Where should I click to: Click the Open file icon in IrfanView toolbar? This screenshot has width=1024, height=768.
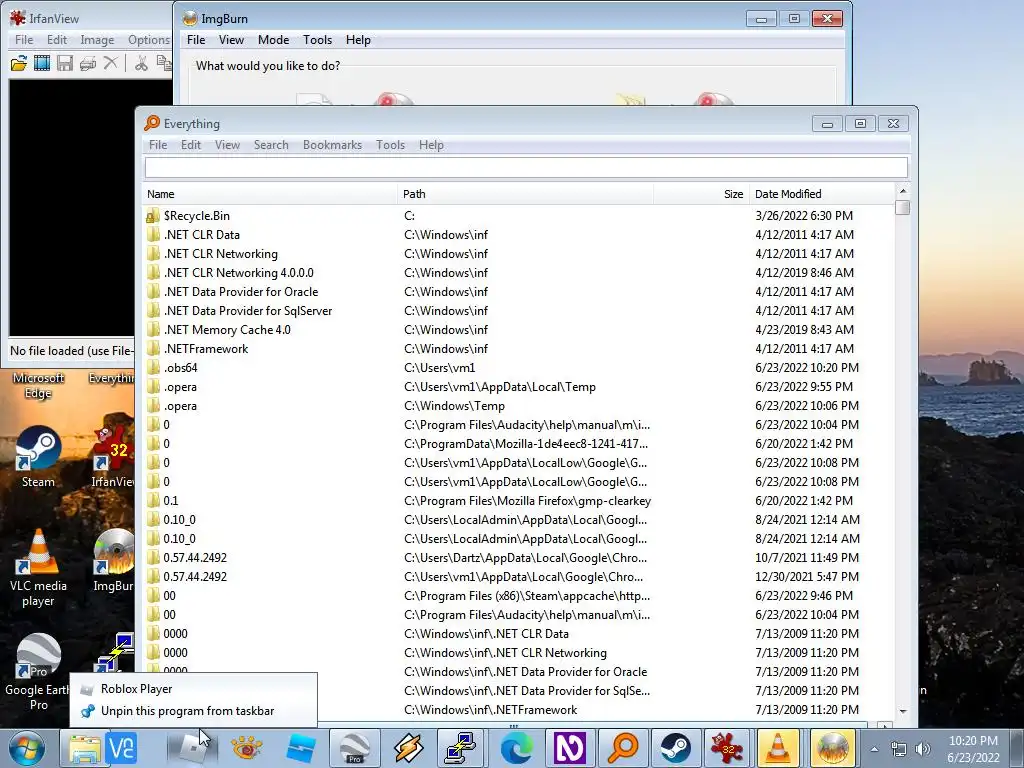[19, 63]
